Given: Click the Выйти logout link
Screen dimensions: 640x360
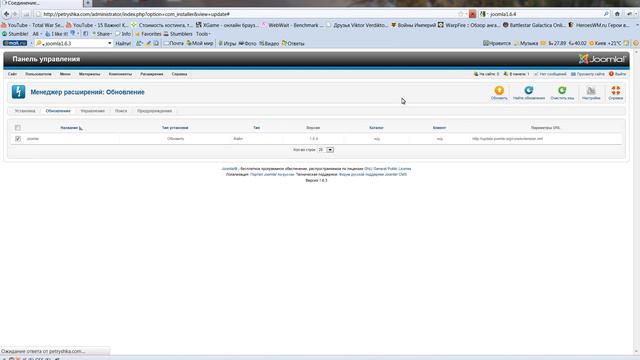Looking at the screenshot, I should pos(618,74).
